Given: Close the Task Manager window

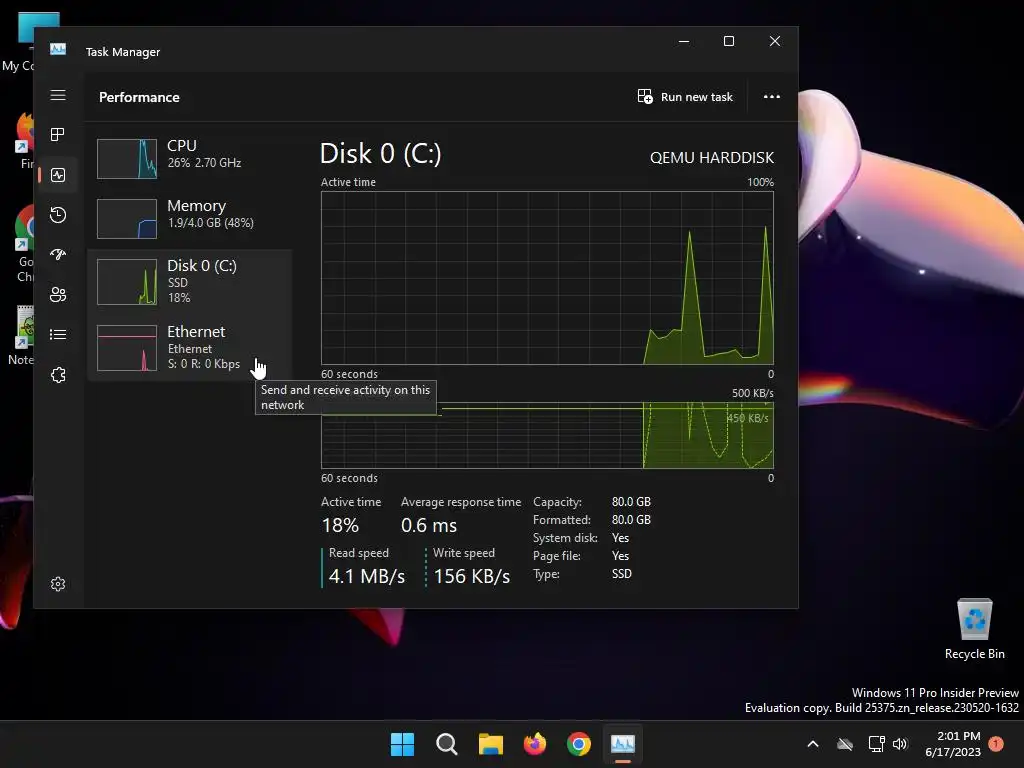Looking at the screenshot, I should tap(775, 41).
